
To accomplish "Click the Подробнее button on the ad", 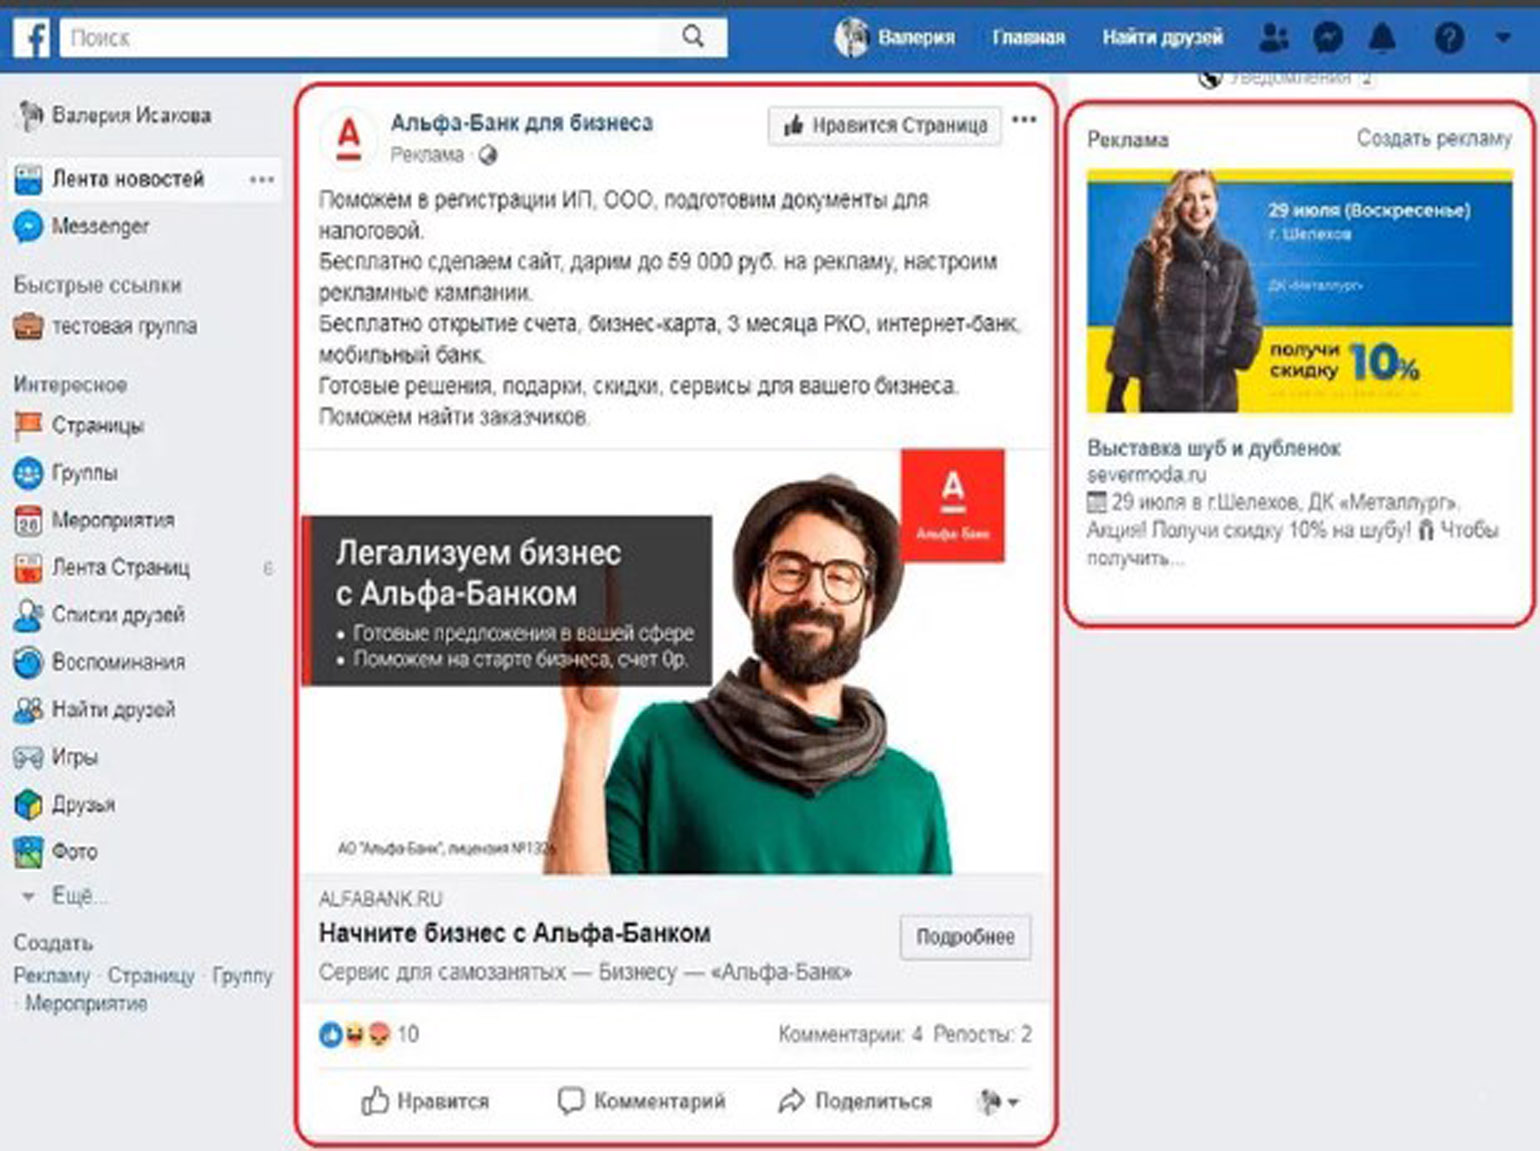I will [964, 937].
